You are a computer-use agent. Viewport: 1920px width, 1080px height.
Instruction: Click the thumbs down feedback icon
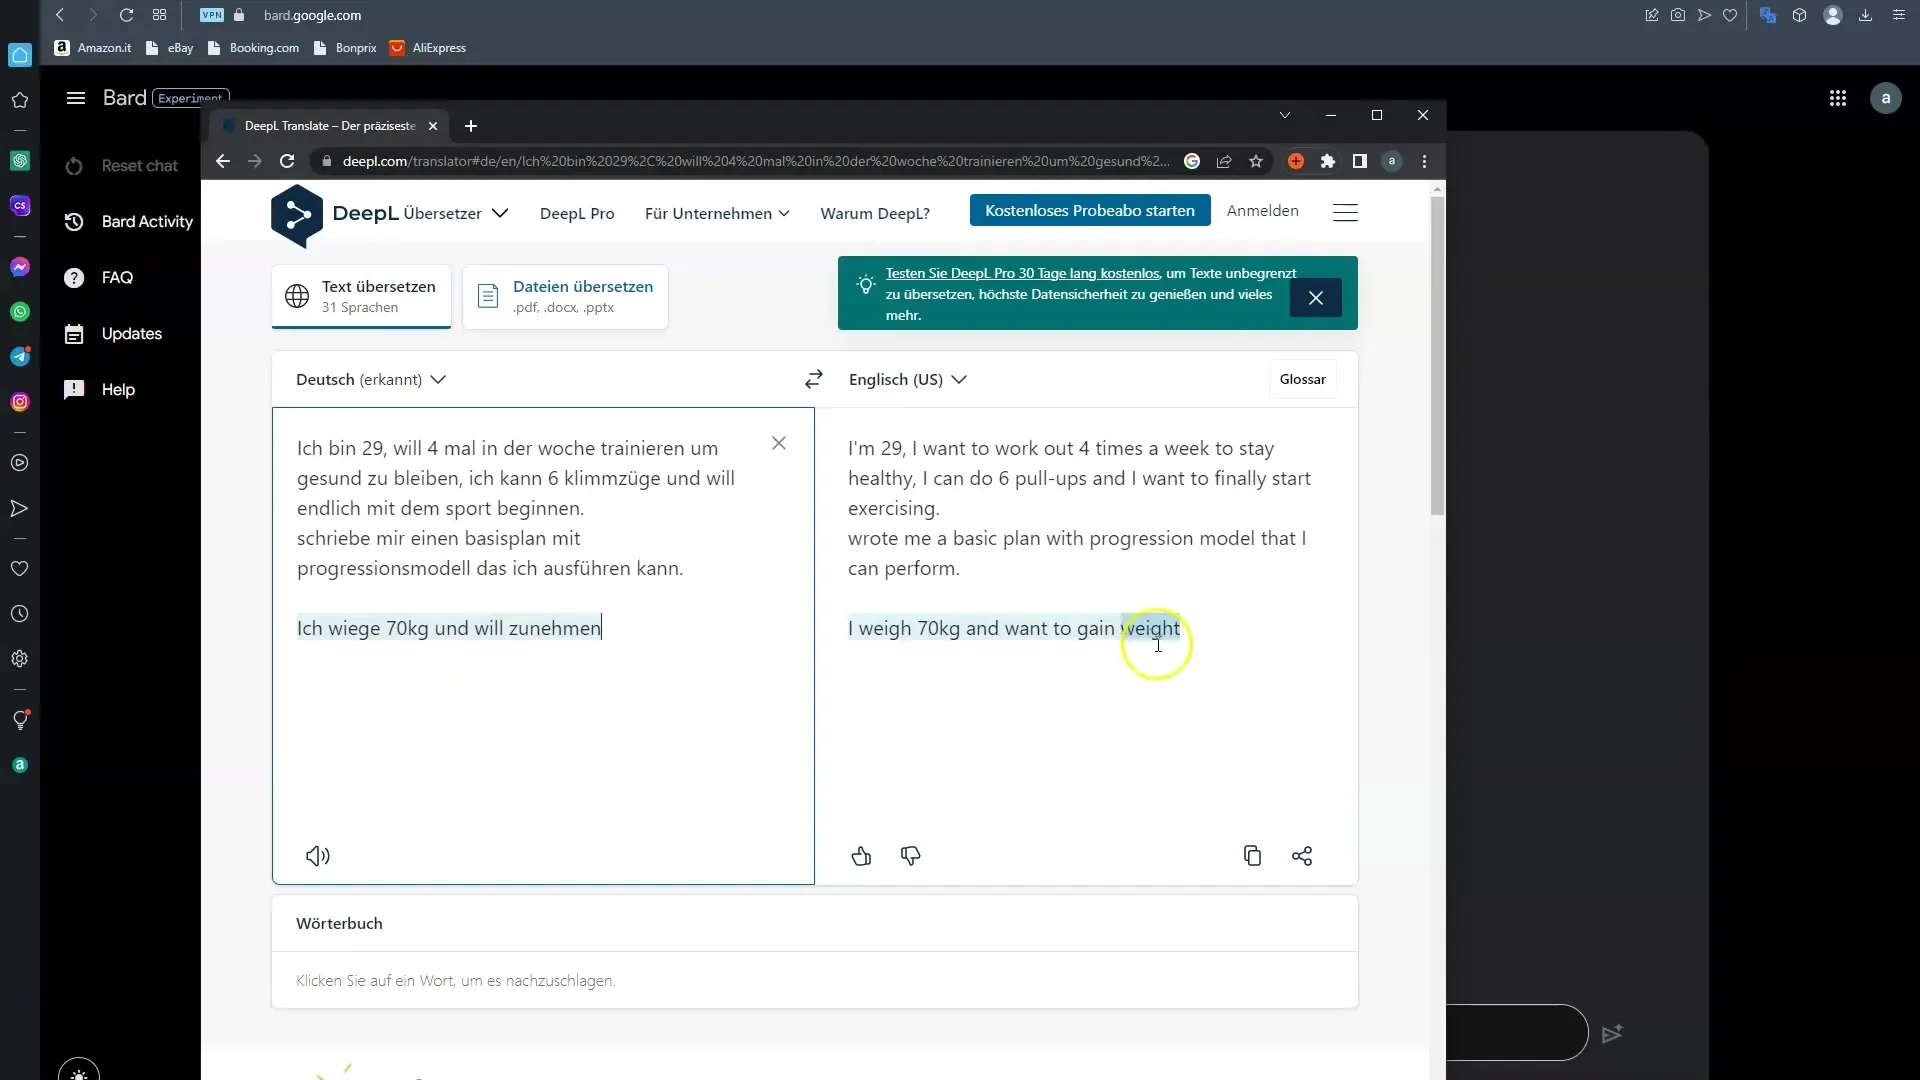(x=910, y=855)
